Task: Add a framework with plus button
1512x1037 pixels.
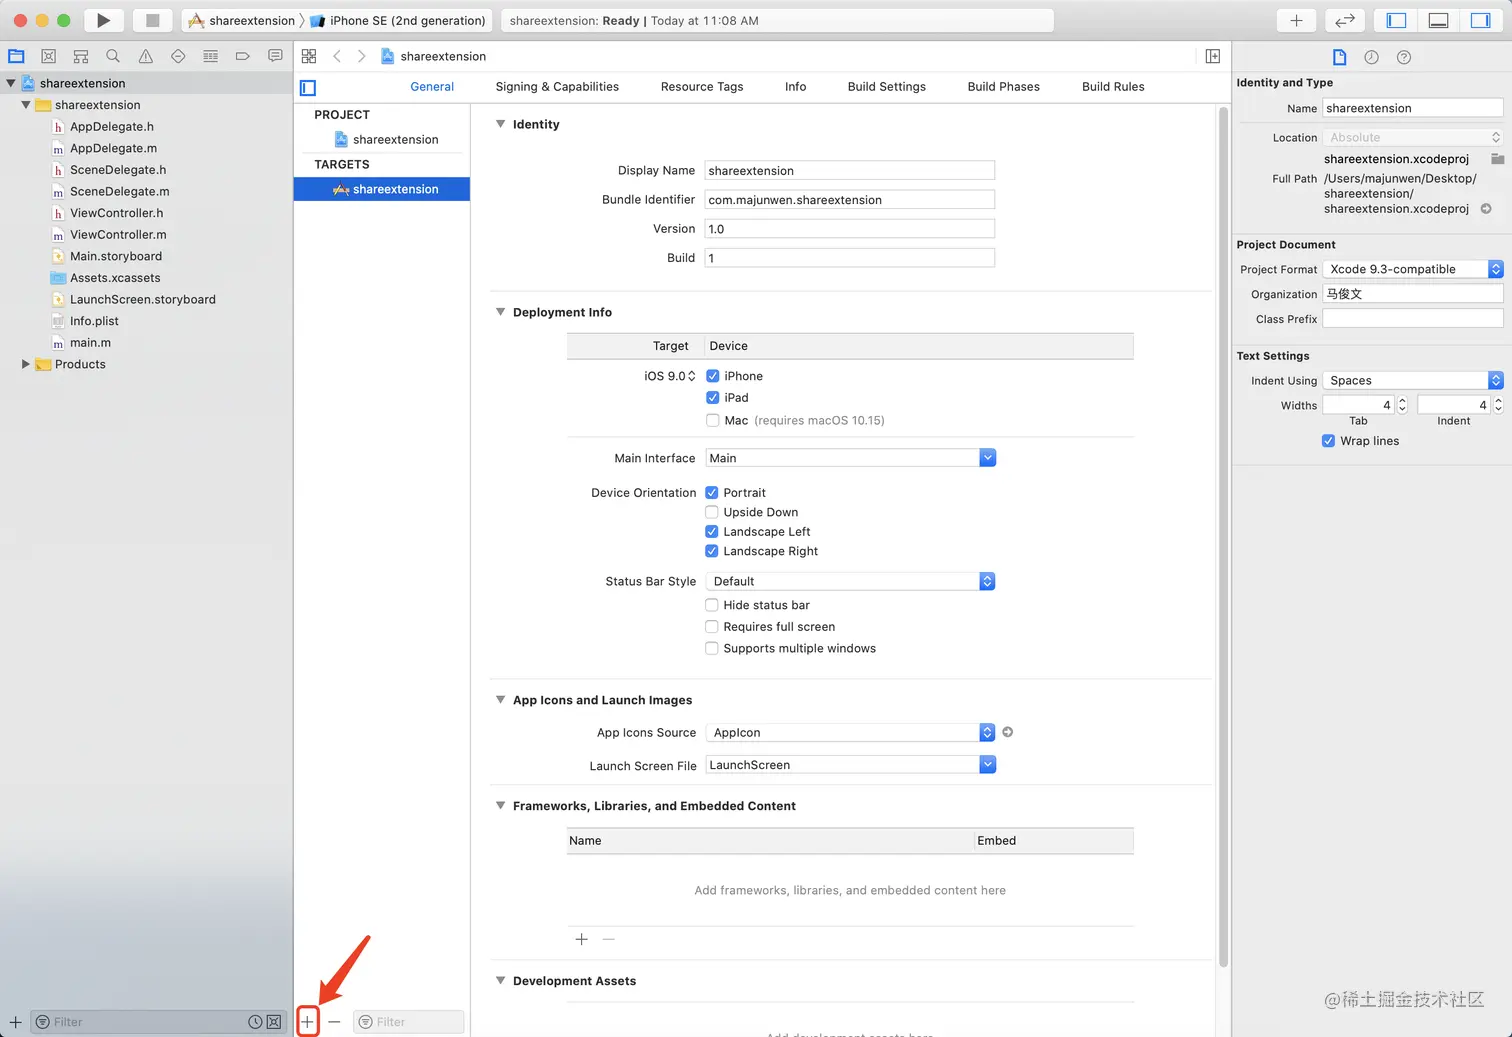Action: (x=581, y=939)
